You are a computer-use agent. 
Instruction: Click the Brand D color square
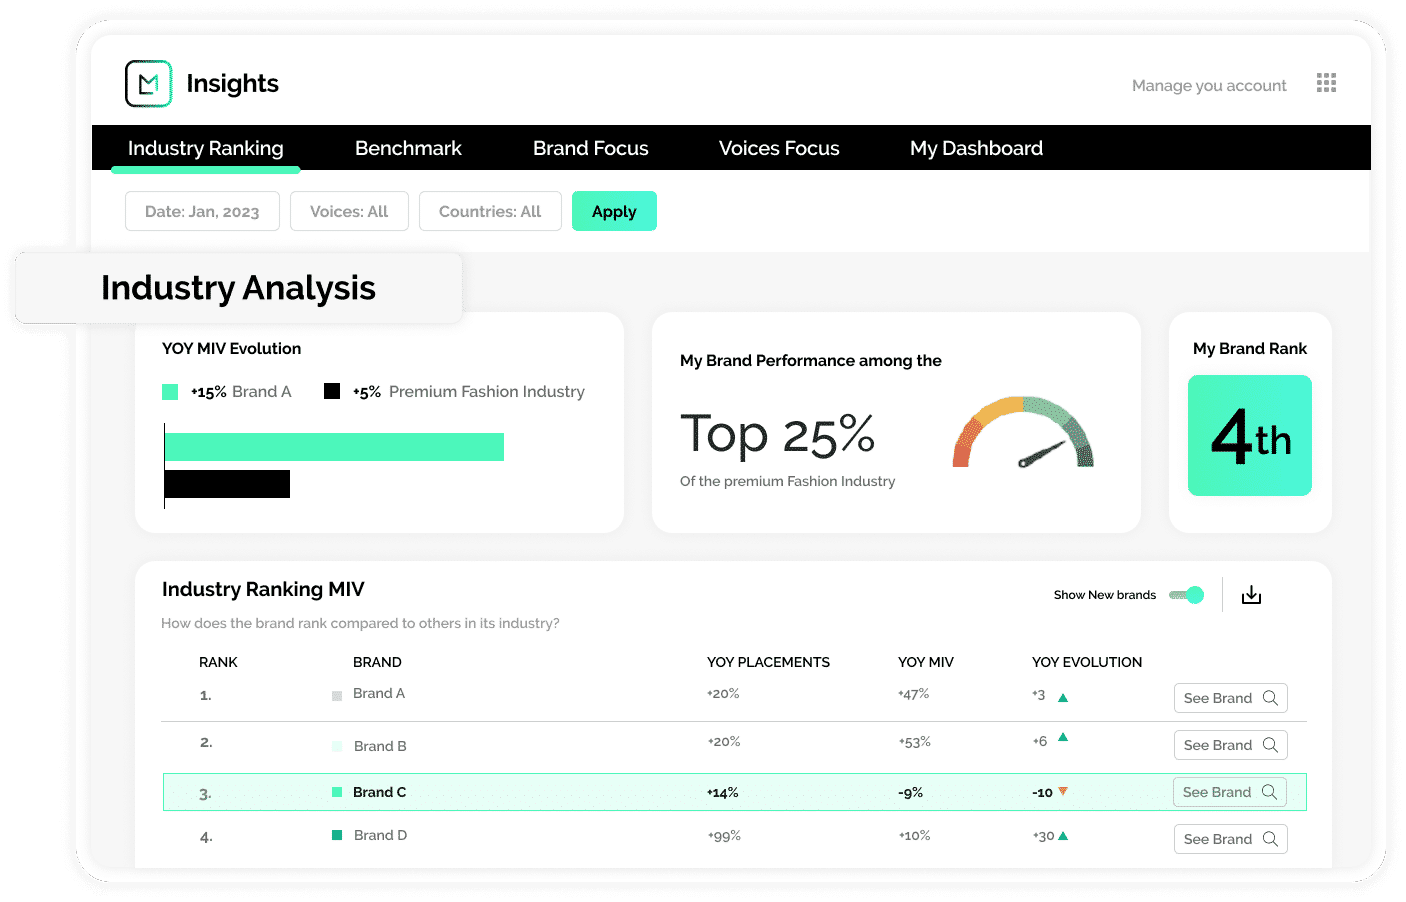(x=337, y=835)
